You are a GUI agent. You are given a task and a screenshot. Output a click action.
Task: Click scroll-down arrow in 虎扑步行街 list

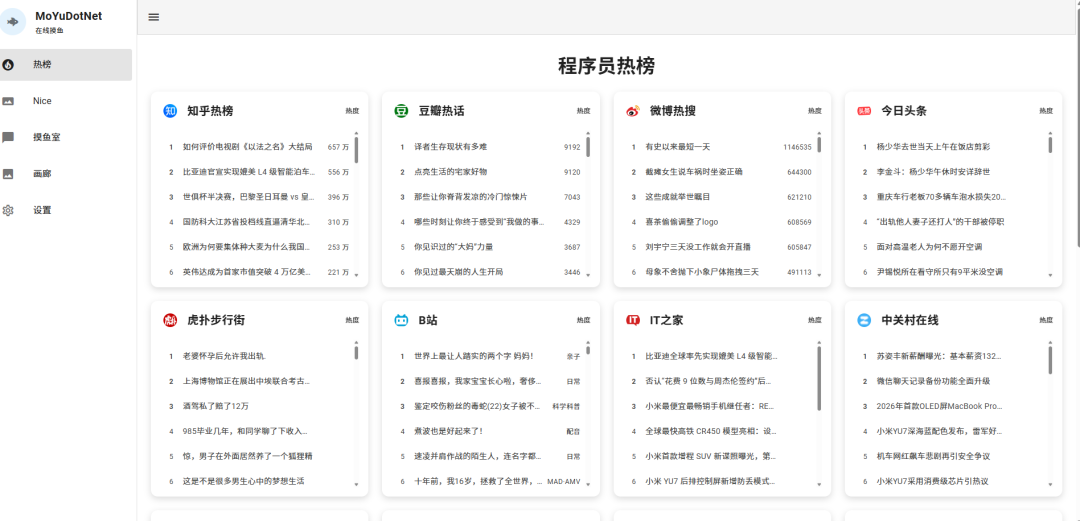pyautogui.click(x=356, y=484)
